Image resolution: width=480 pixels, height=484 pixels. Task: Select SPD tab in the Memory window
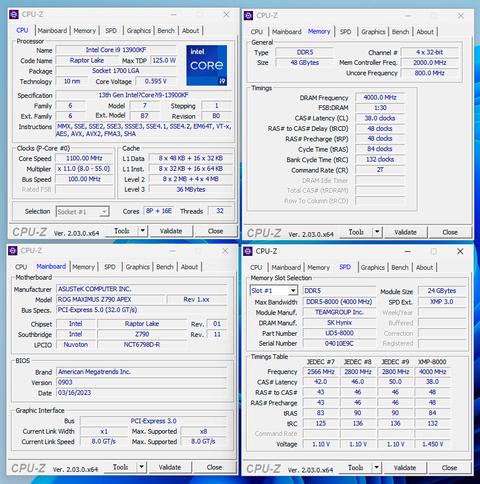(x=345, y=32)
